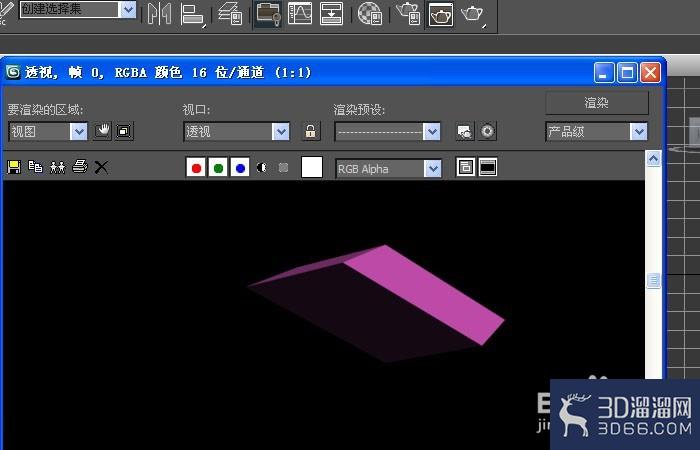Clear the rendered image X icon
700x450 pixels.
pos(101,167)
